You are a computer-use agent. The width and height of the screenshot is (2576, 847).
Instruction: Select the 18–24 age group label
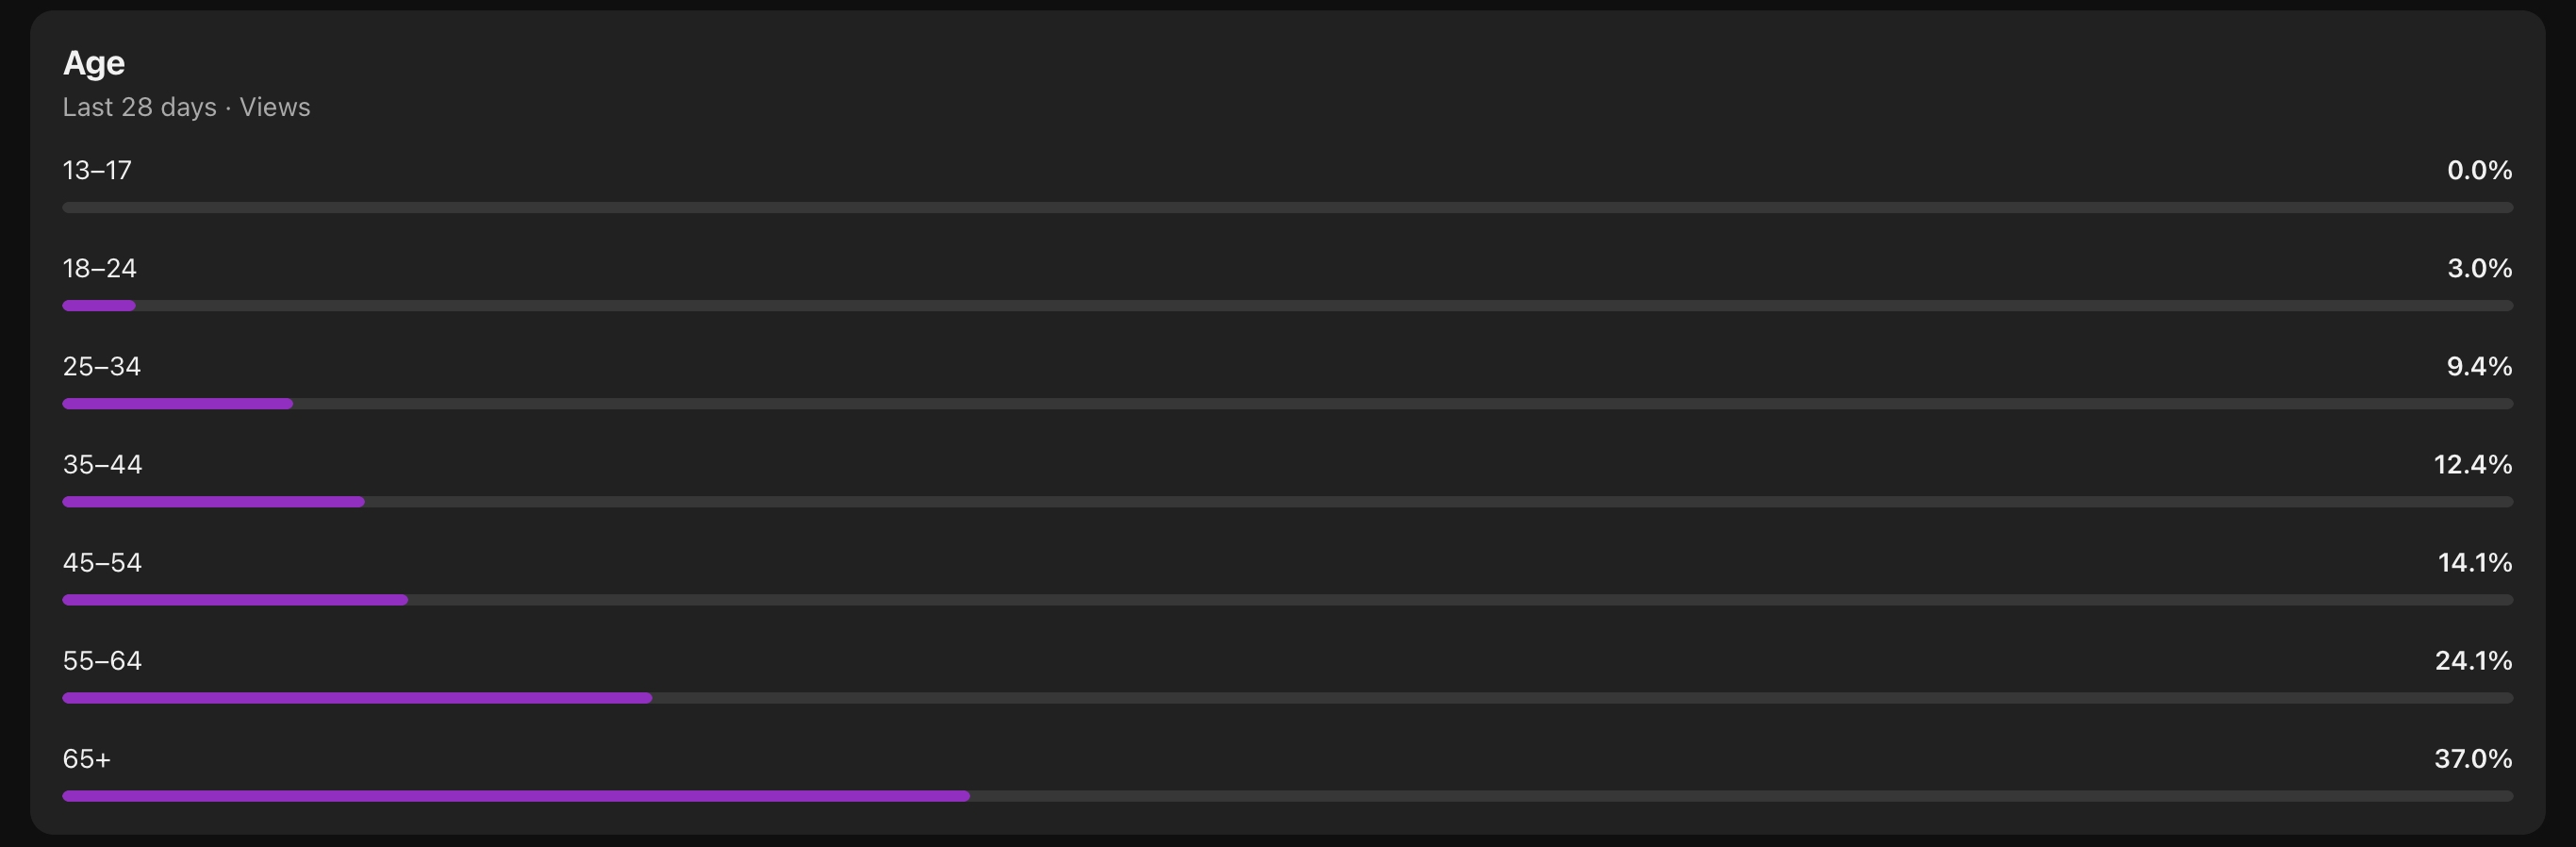100,268
